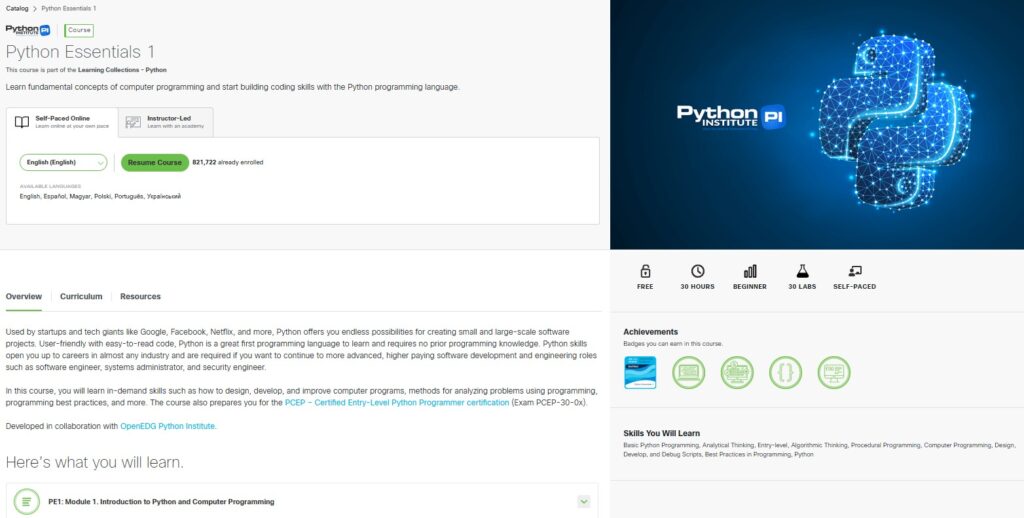The height and width of the screenshot is (518, 1024).
Task: Go to Catalog breadcrumb link
Action: pos(17,8)
